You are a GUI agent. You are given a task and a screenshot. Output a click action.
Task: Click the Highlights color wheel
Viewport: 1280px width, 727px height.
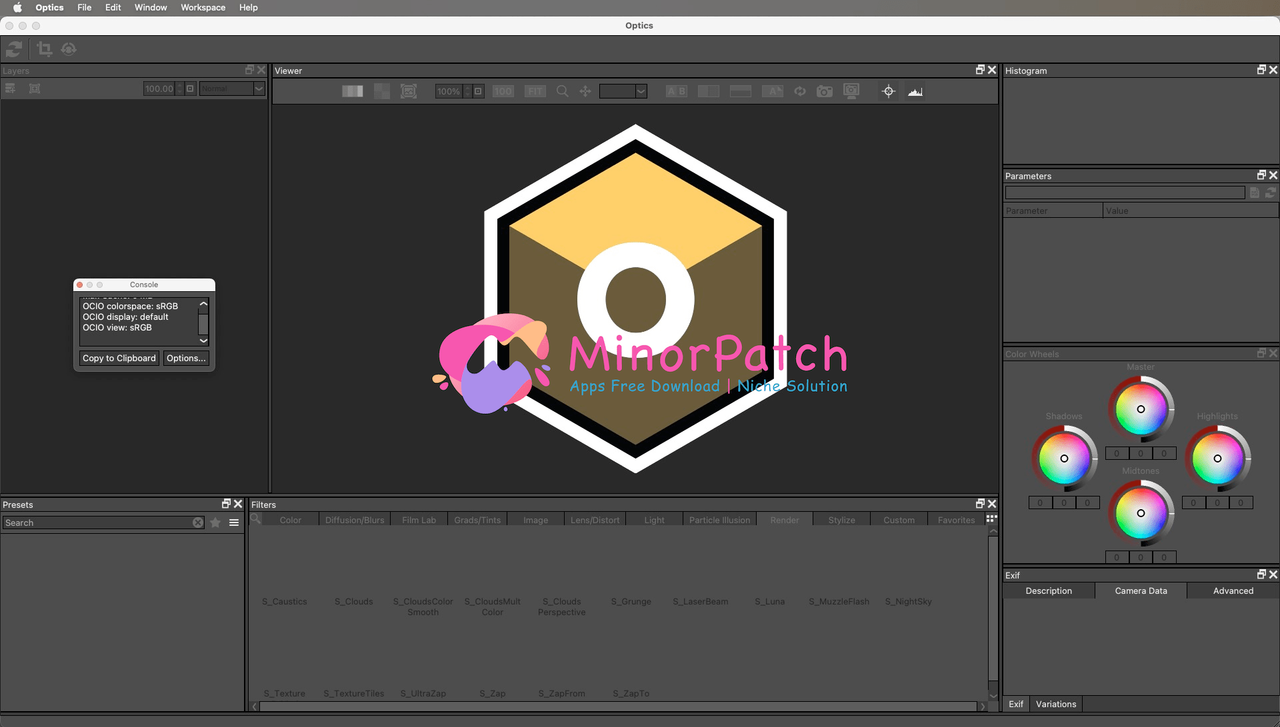coord(1217,458)
